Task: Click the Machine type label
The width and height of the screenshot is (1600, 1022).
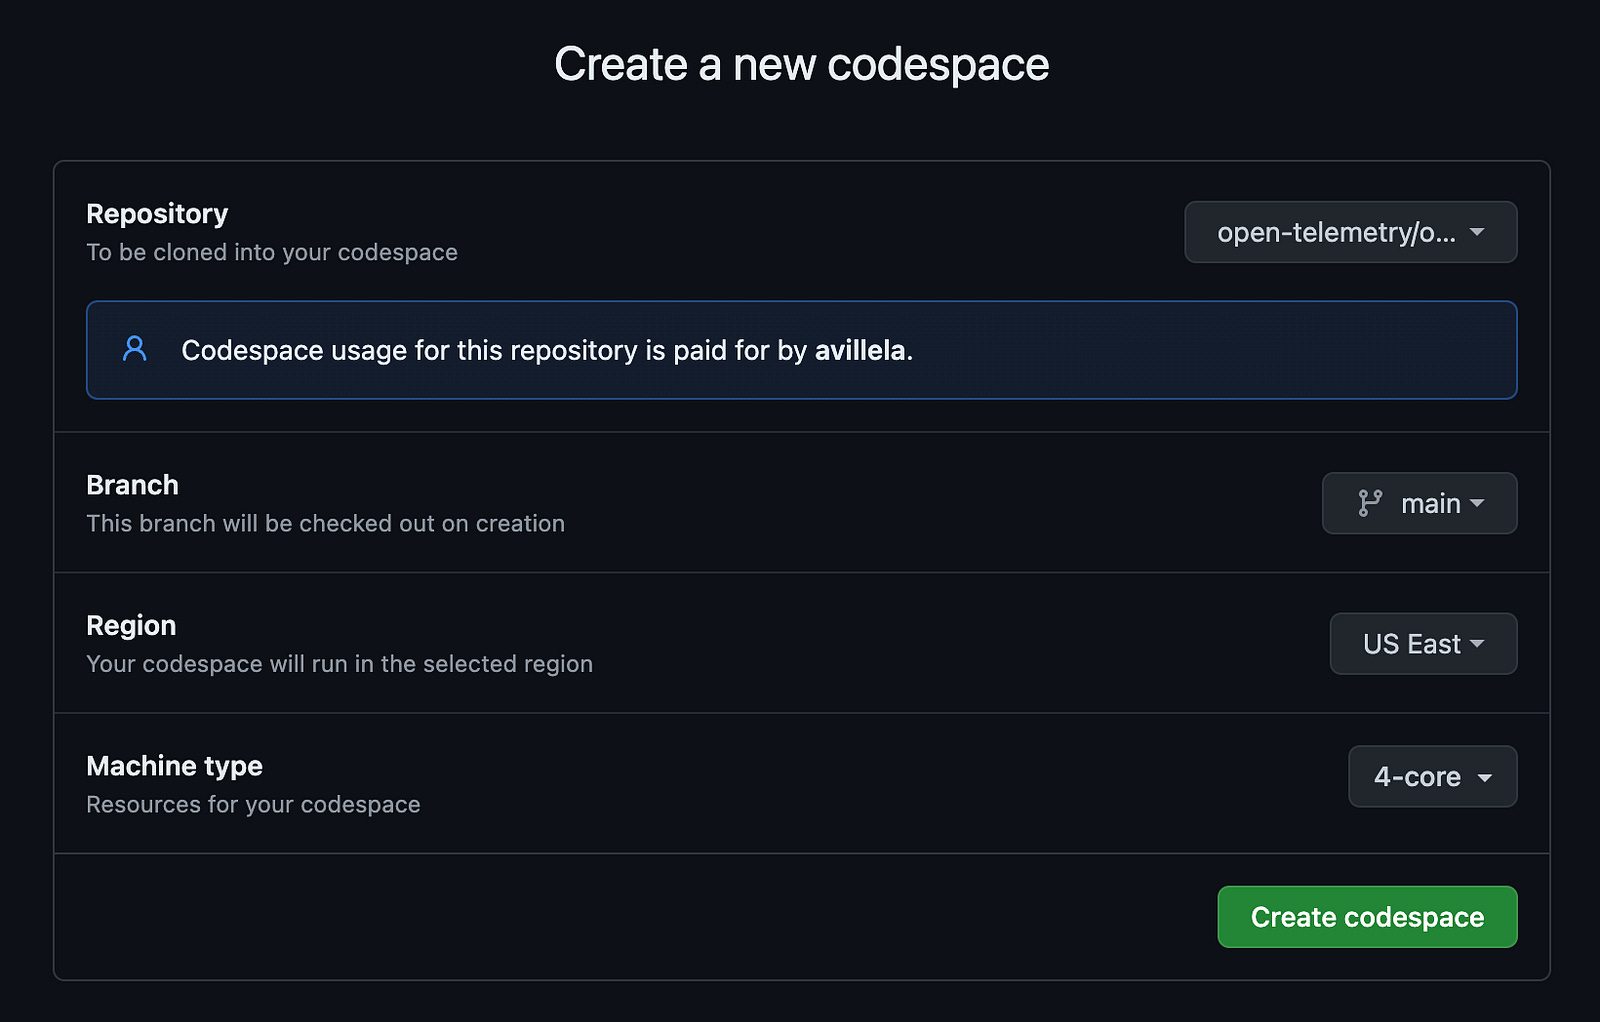Action: point(174,766)
